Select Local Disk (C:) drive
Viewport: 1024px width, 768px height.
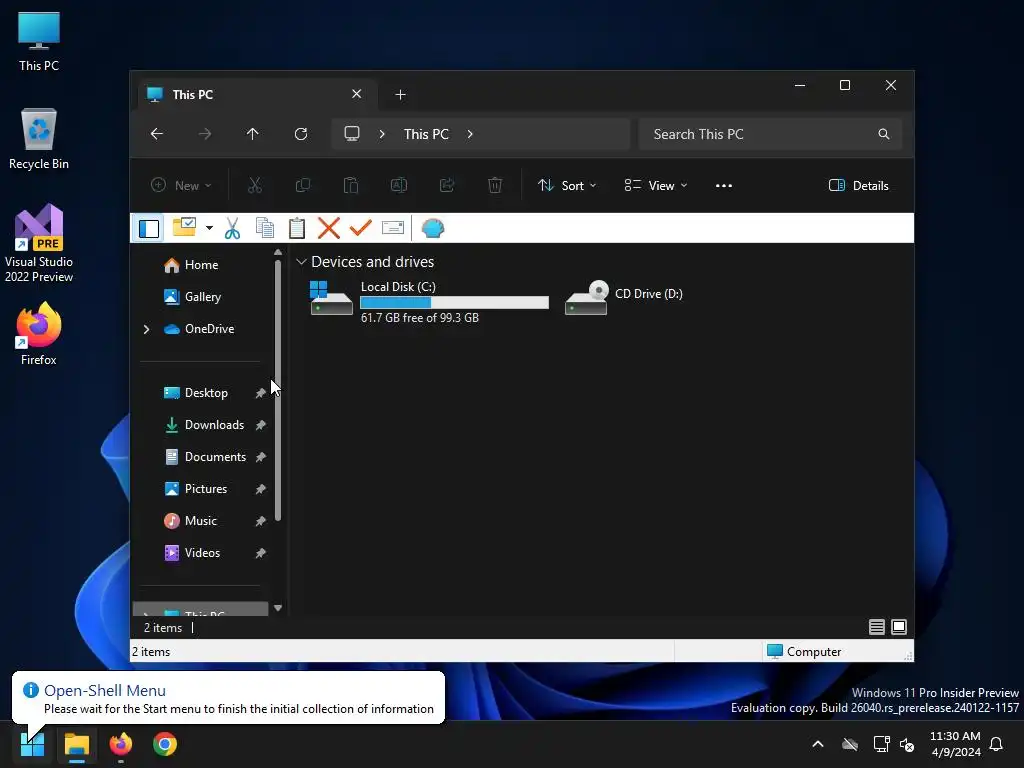[428, 301]
